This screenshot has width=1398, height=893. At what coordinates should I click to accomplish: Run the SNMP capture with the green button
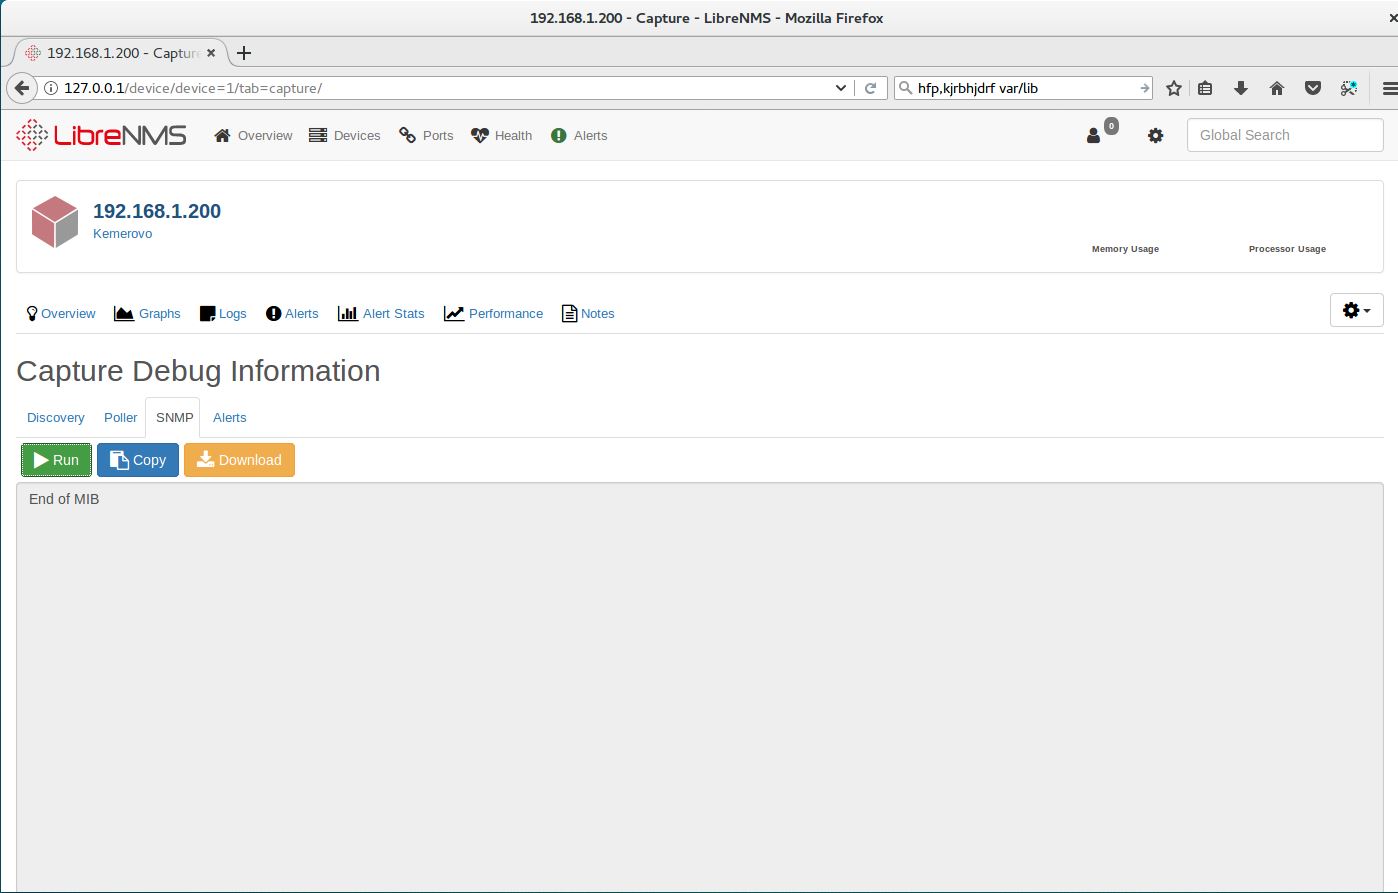point(56,460)
